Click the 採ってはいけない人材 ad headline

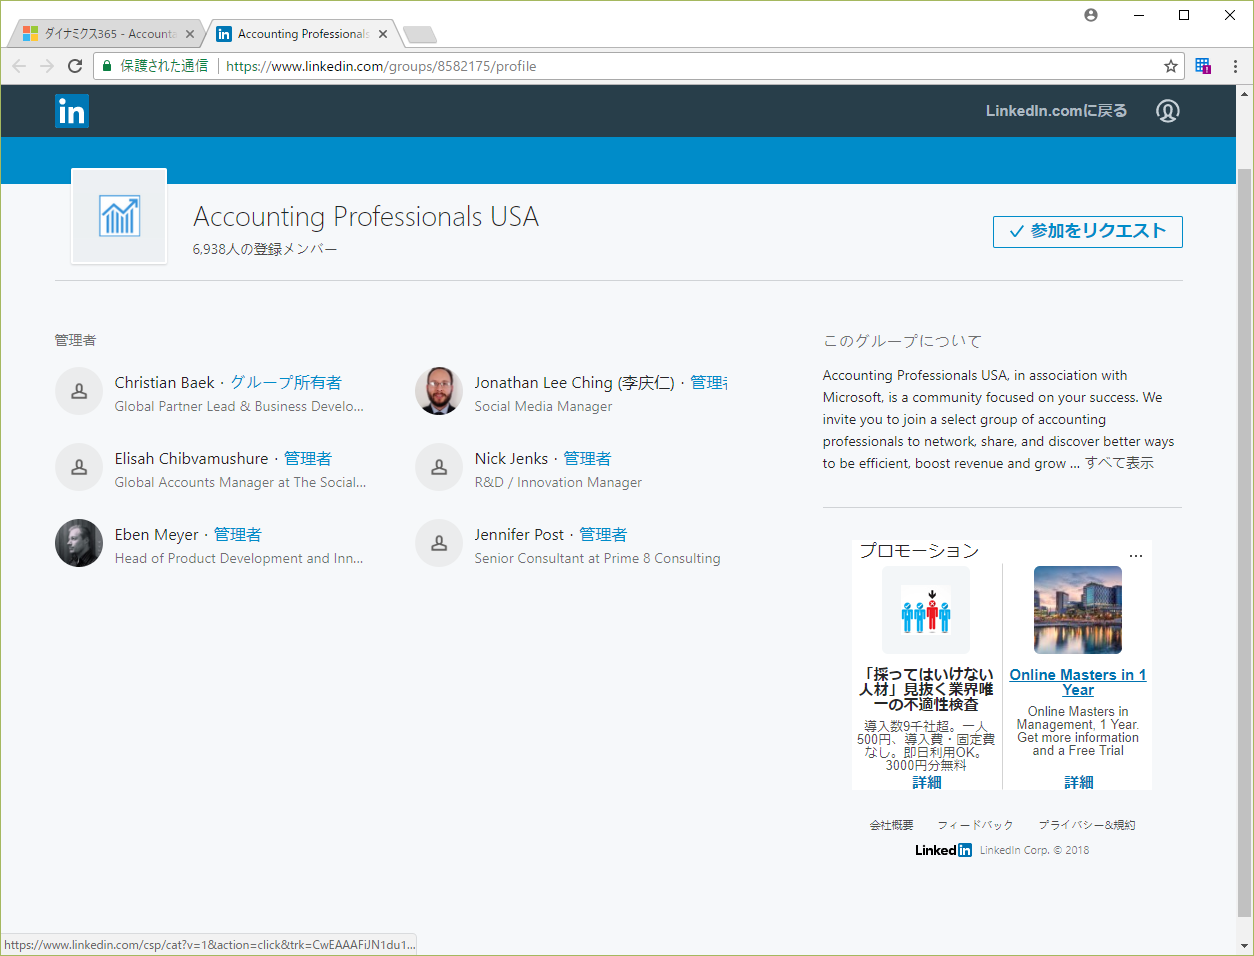(x=926, y=689)
